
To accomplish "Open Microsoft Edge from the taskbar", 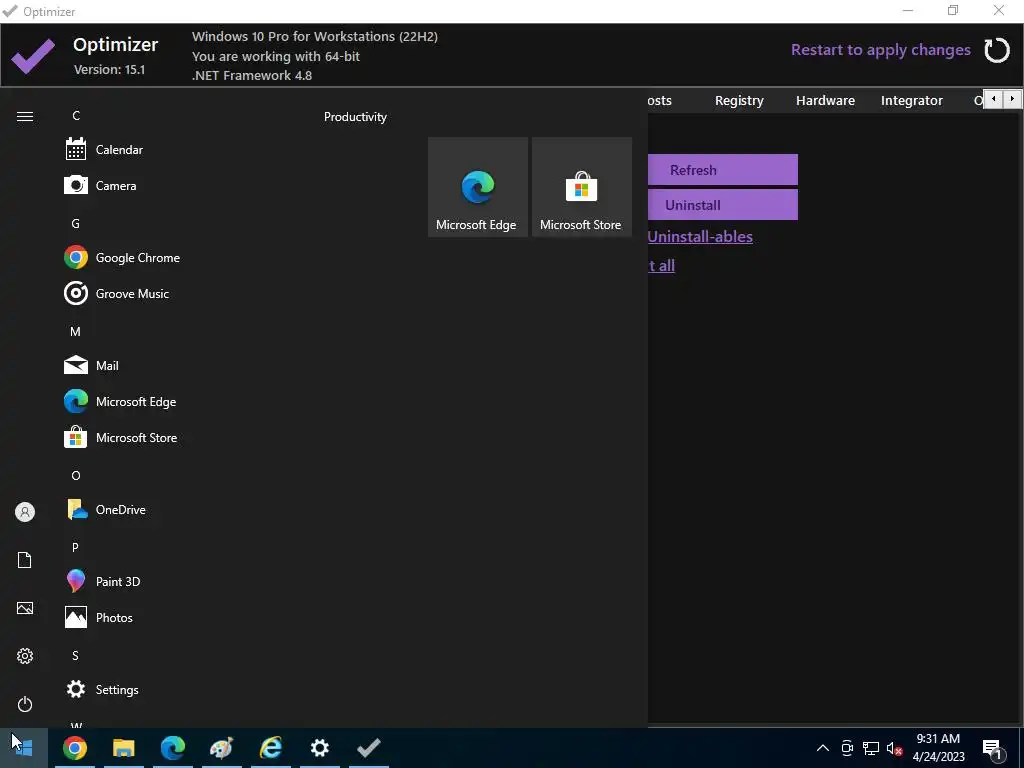I will click(x=172, y=748).
